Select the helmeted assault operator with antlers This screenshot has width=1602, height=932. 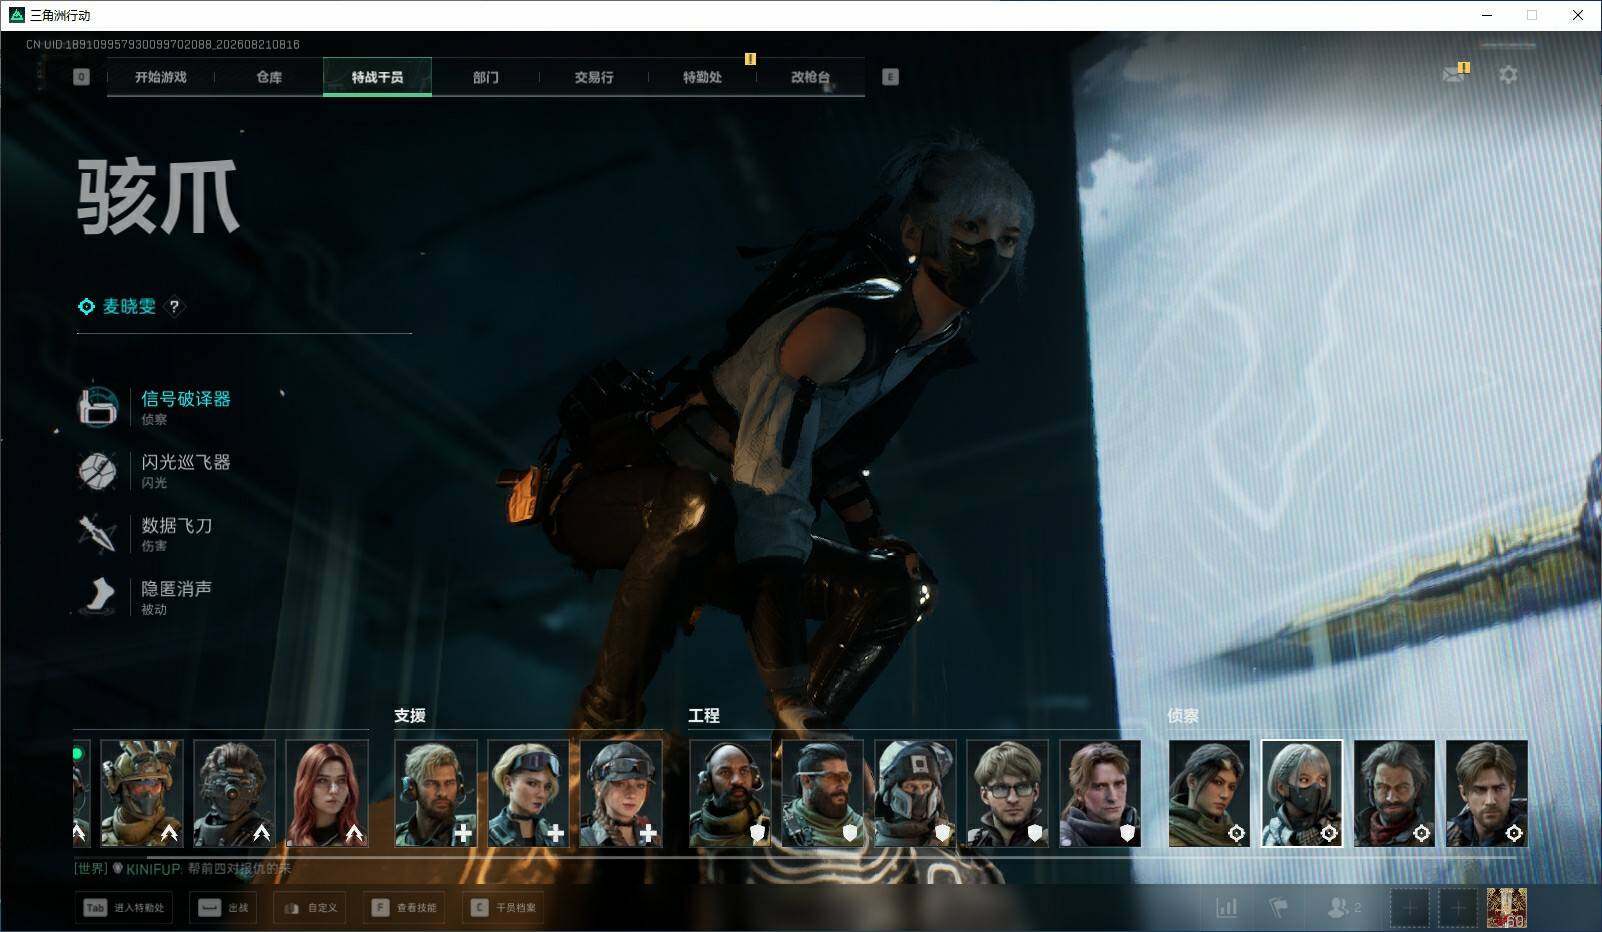coord(142,793)
